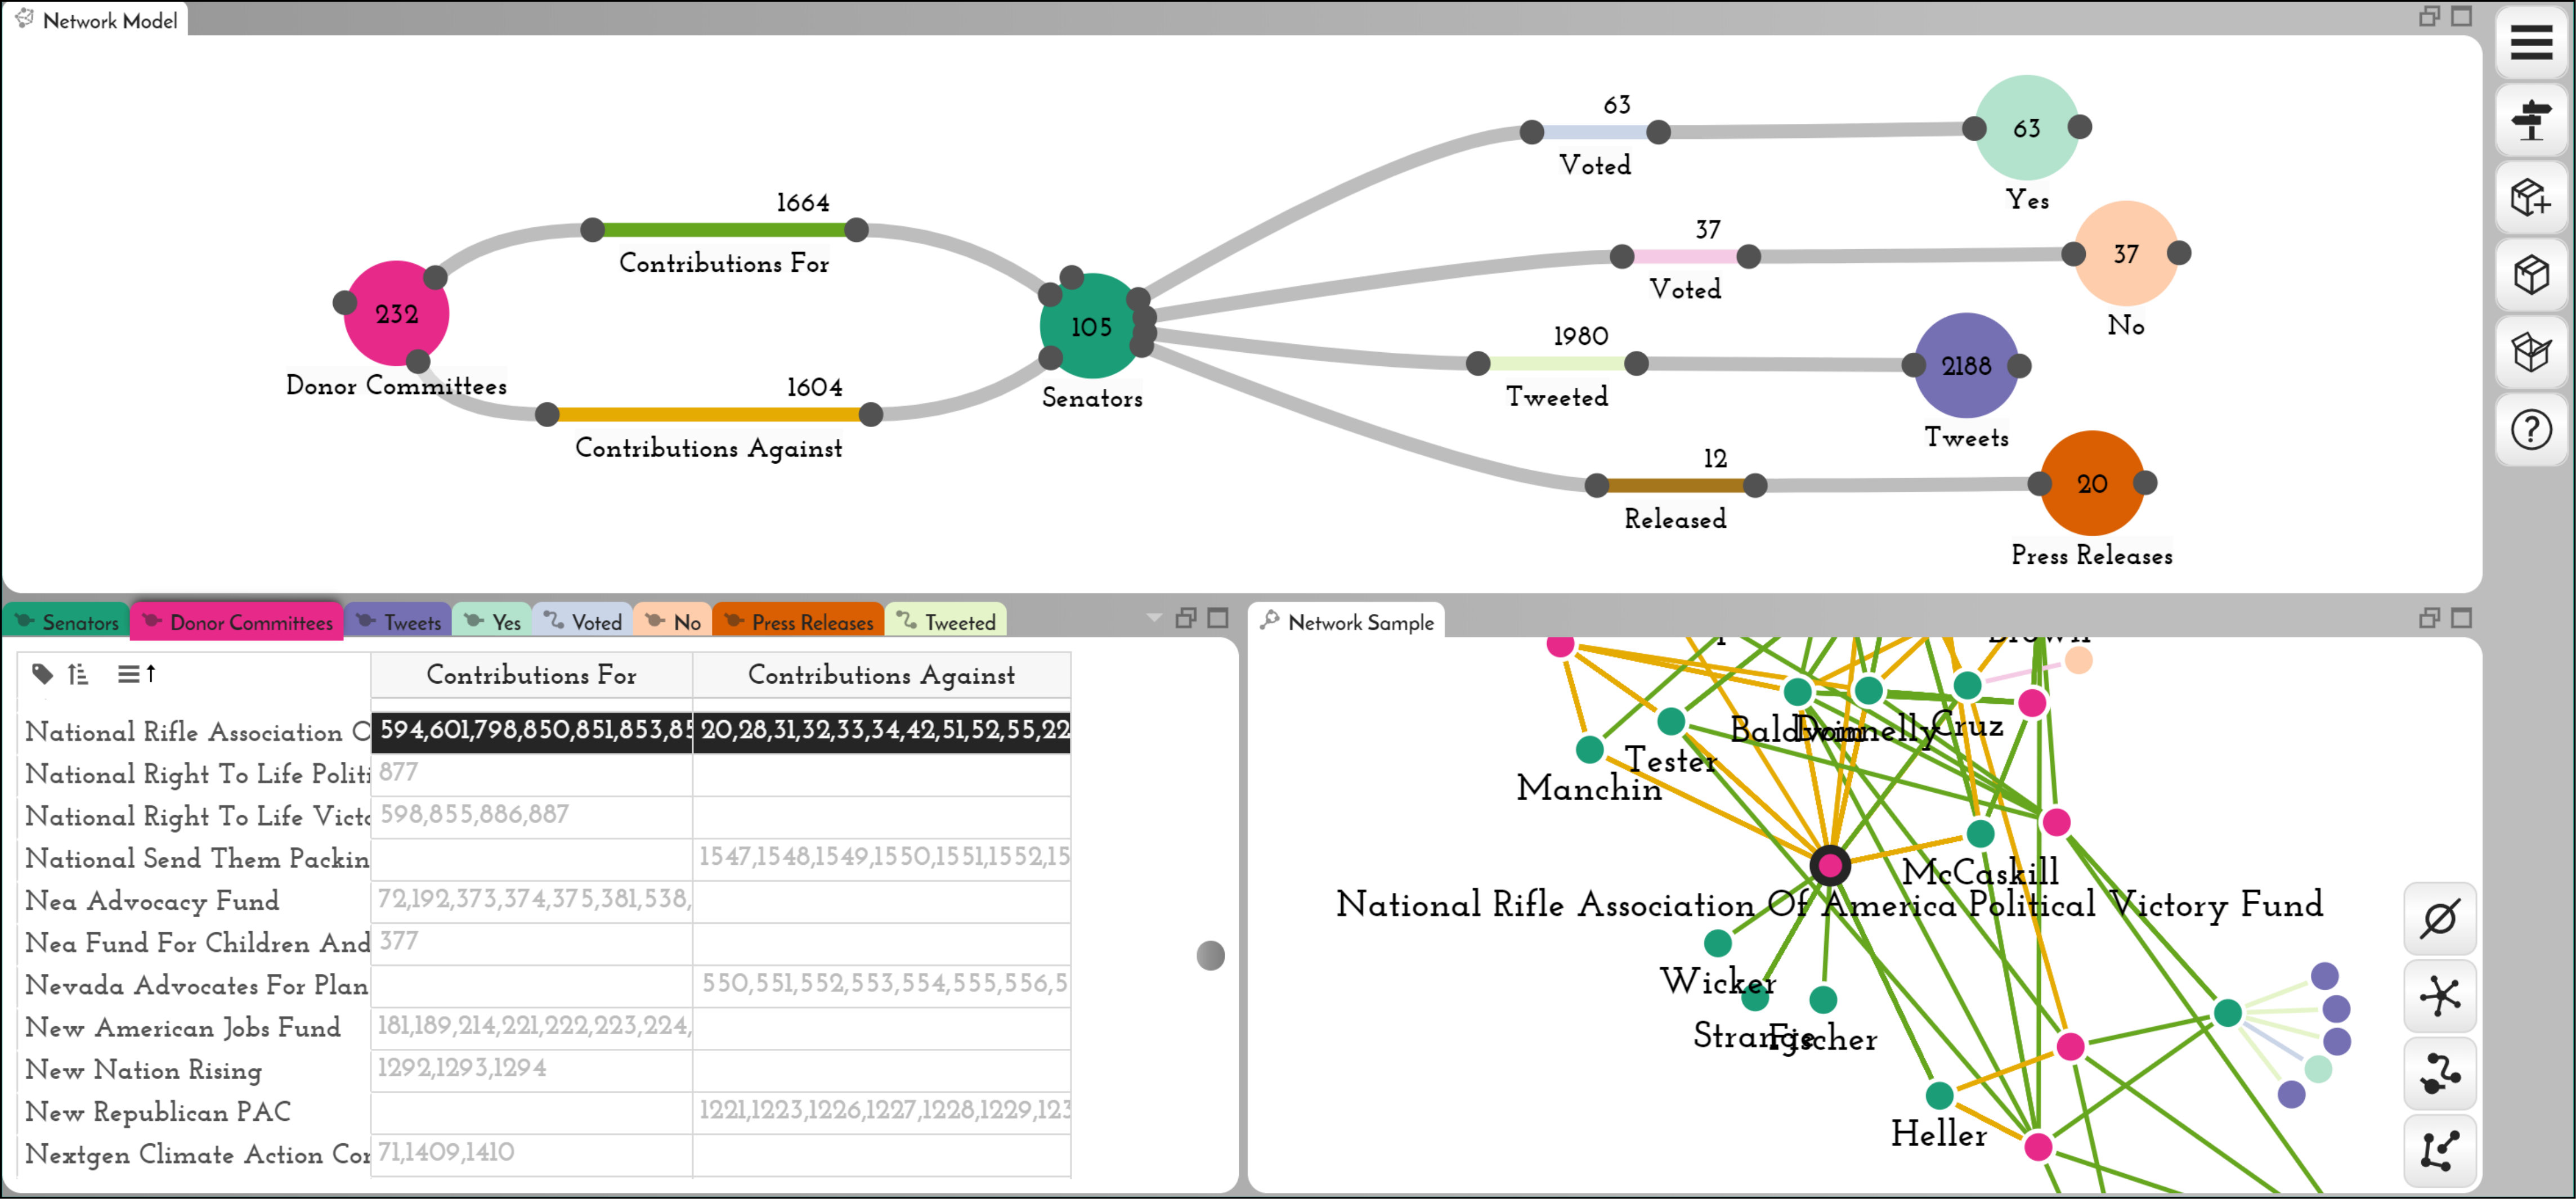Open the Contributions For column header menu
Screen dimensions: 2576x1199
pos(531,675)
